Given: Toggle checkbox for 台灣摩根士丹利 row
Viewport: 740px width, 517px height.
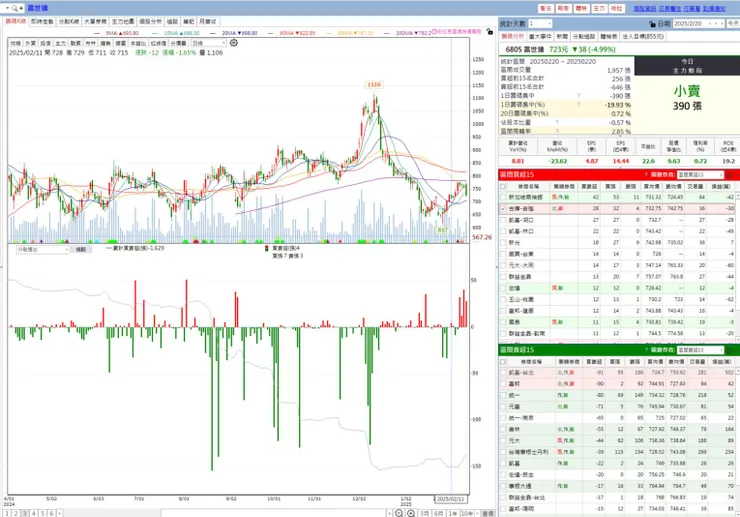Looking at the screenshot, I should pos(503,452).
